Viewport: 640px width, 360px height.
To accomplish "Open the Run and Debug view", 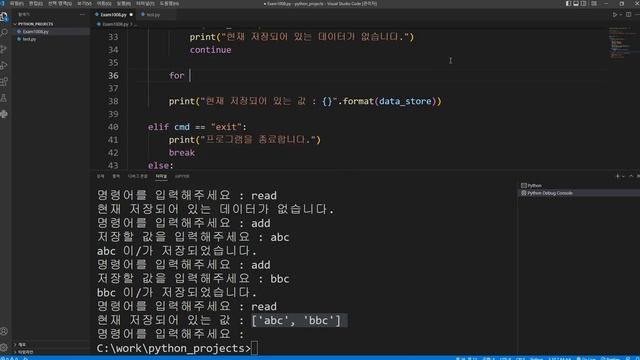I will pos(4,65).
